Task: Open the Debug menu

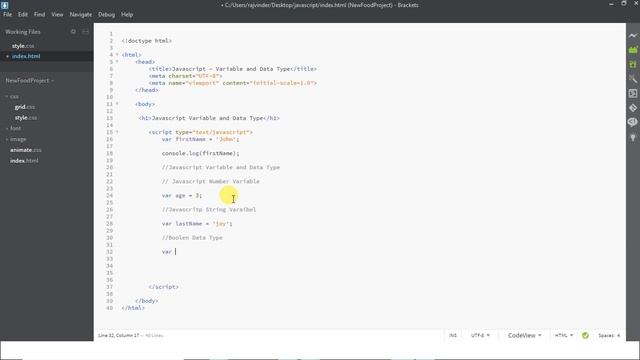Action: click(x=106, y=14)
